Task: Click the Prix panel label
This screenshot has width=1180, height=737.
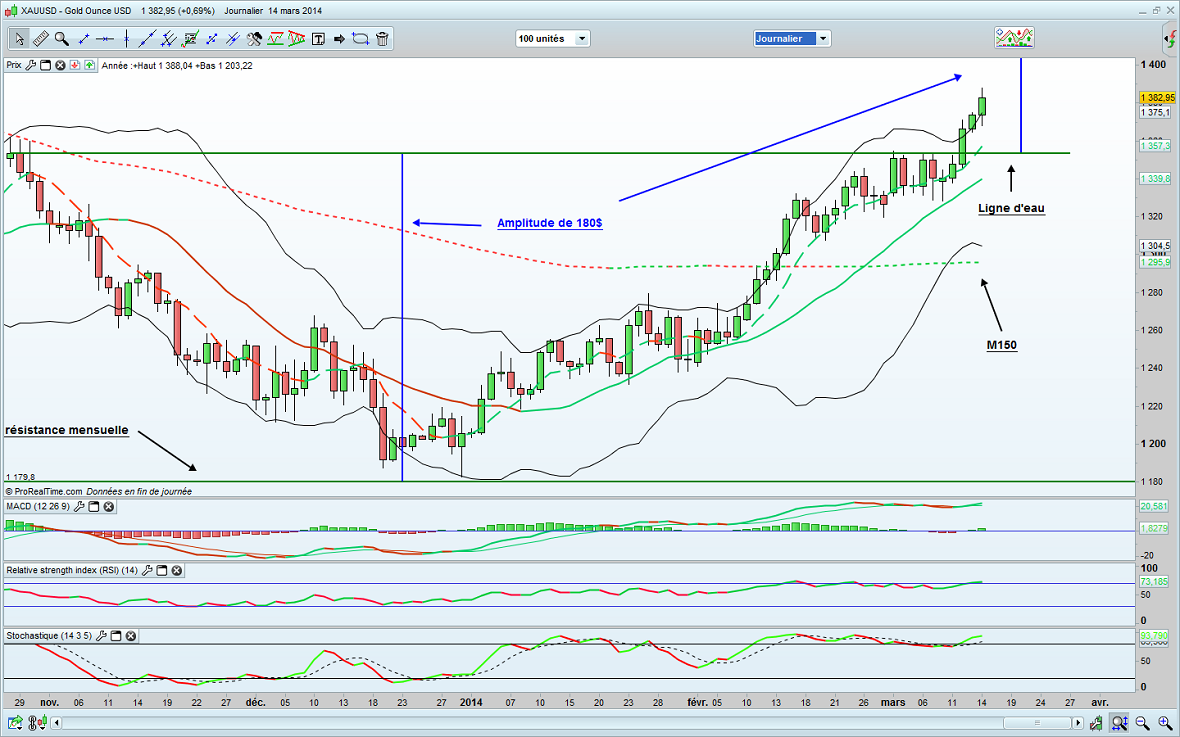Action: [14, 65]
